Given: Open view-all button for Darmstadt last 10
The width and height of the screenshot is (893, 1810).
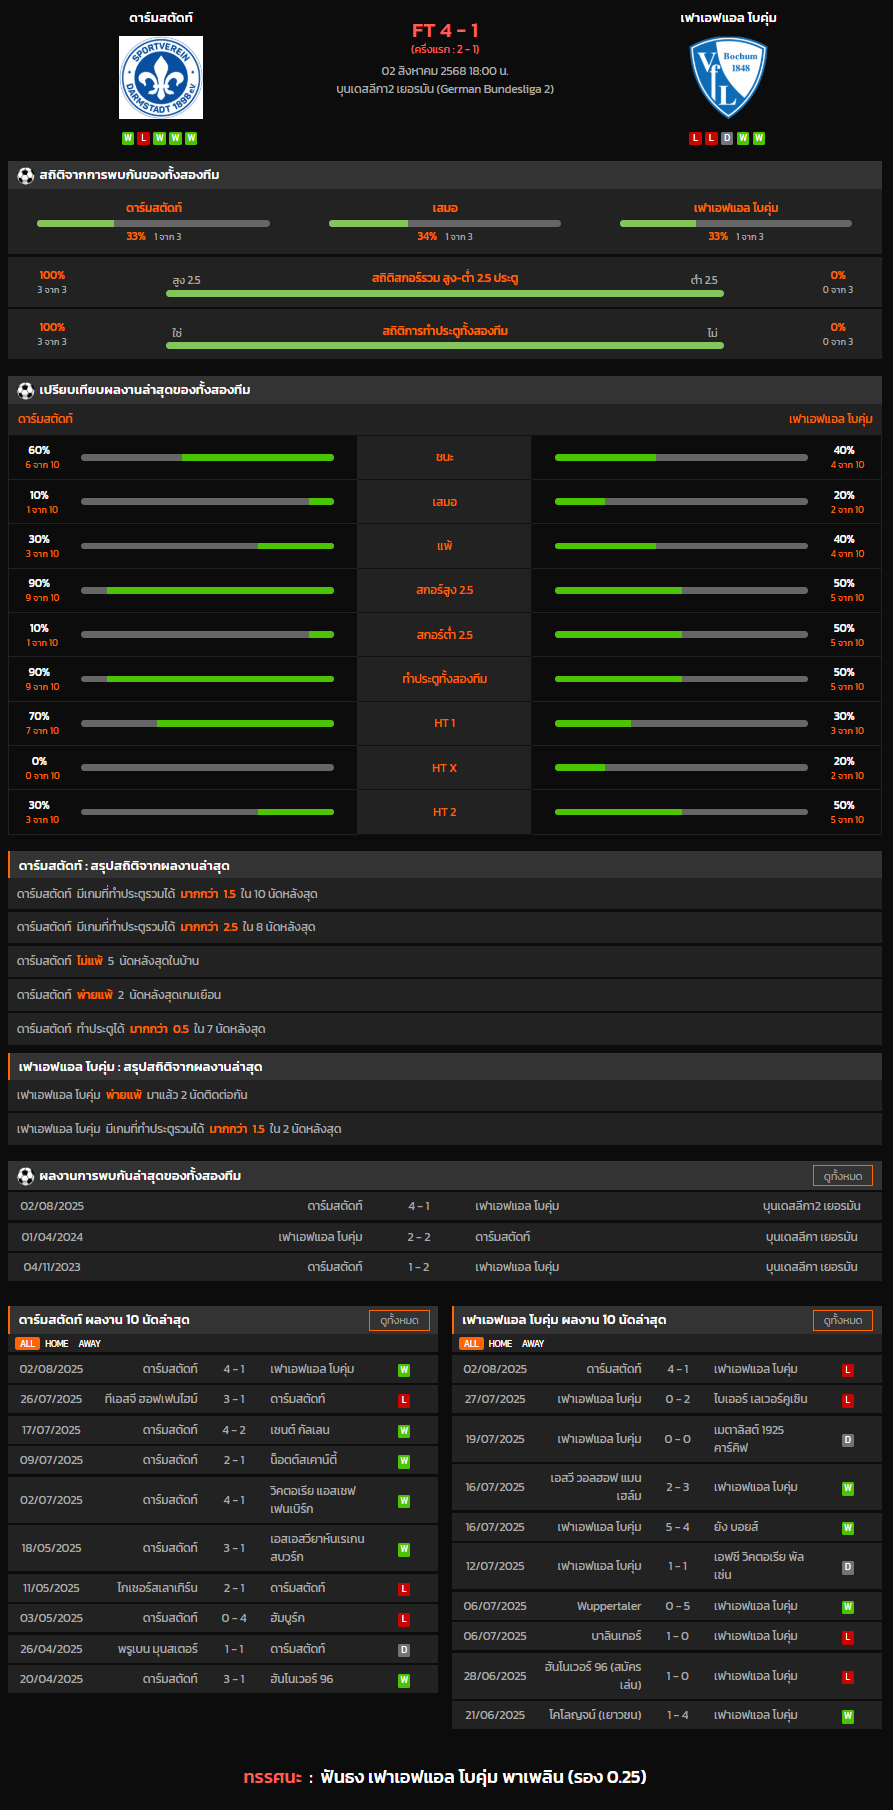Looking at the screenshot, I should click(x=399, y=1320).
